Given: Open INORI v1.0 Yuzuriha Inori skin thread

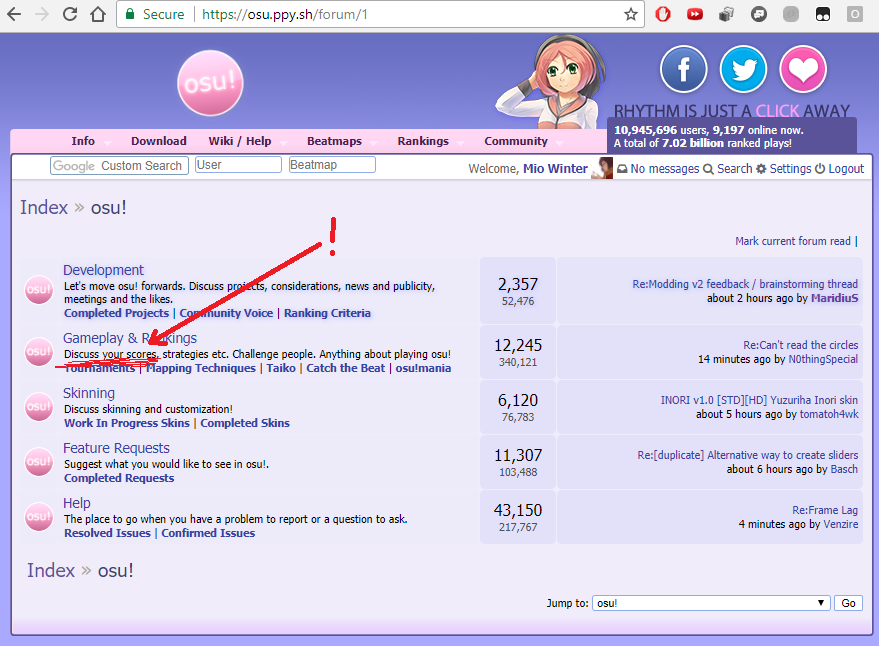Looking at the screenshot, I should click(759, 400).
